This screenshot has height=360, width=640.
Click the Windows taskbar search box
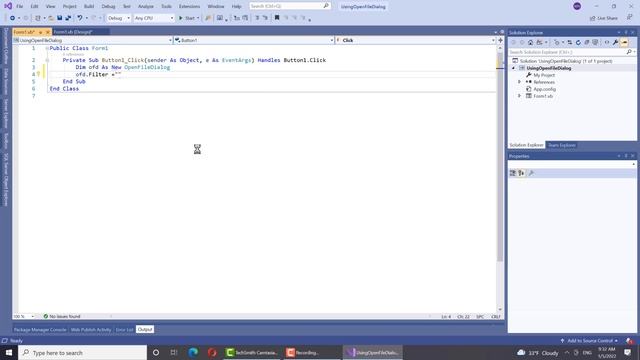pos(83,353)
